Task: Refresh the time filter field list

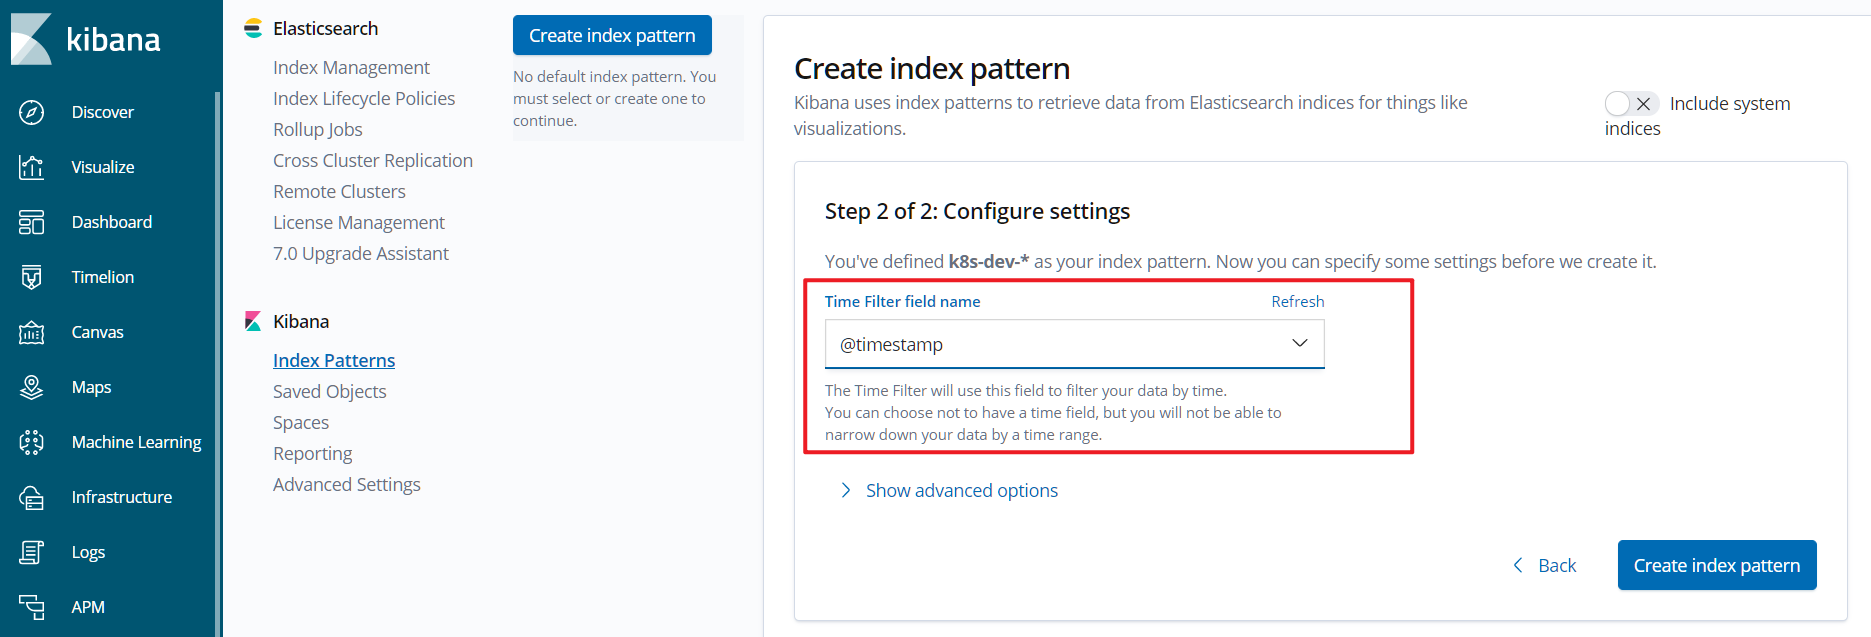Action: click(x=1297, y=302)
